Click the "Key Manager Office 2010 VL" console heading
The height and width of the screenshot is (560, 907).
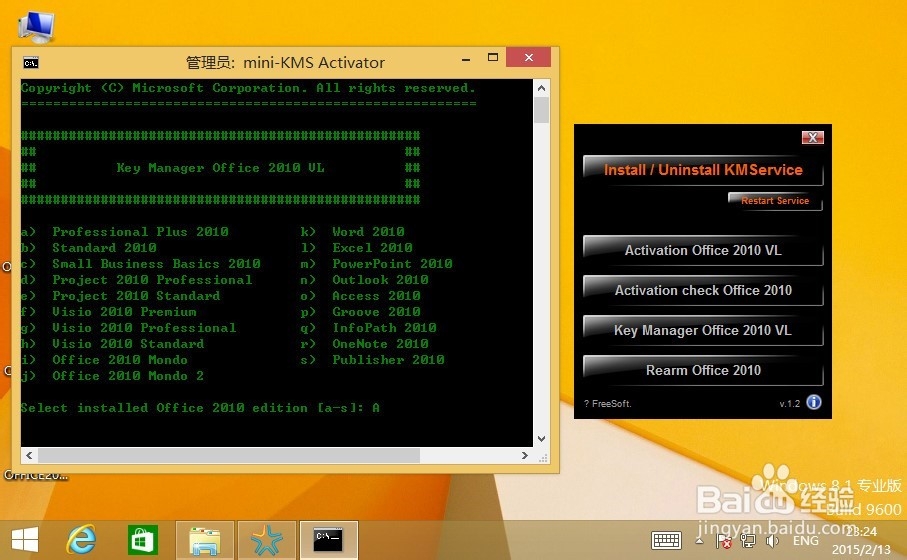(220, 168)
